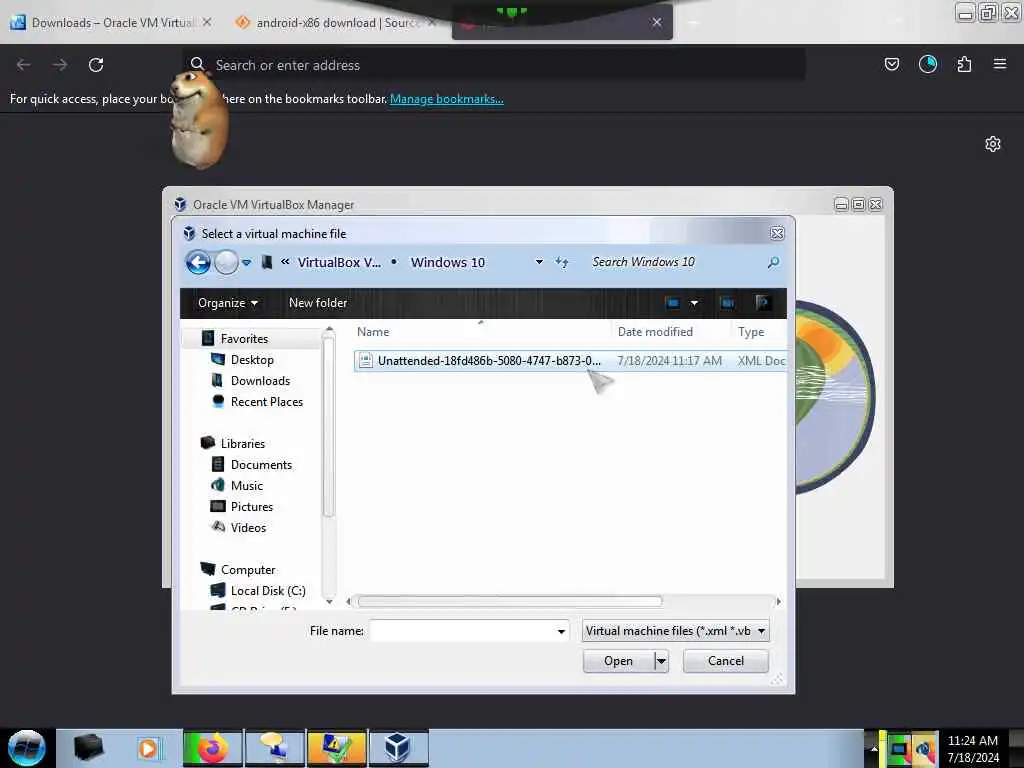The width and height of the screenshot is (1024, 768).
Task: Click the change view icon in the dialog
Action: [x=673, y=303]
